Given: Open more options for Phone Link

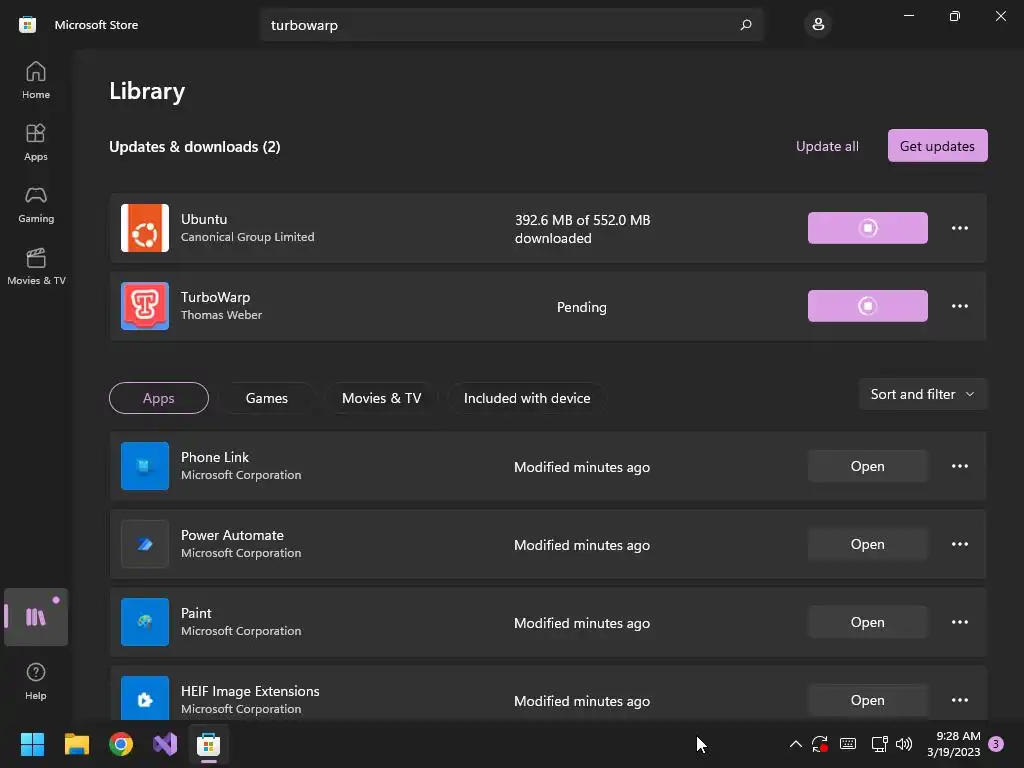Looking at the screenshot, I should tap(959, 466).
